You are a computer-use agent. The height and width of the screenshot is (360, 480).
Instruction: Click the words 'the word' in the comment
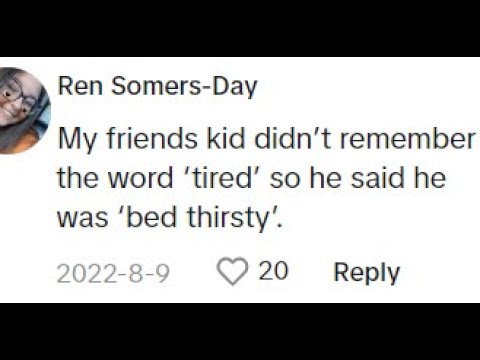[115, 178]
